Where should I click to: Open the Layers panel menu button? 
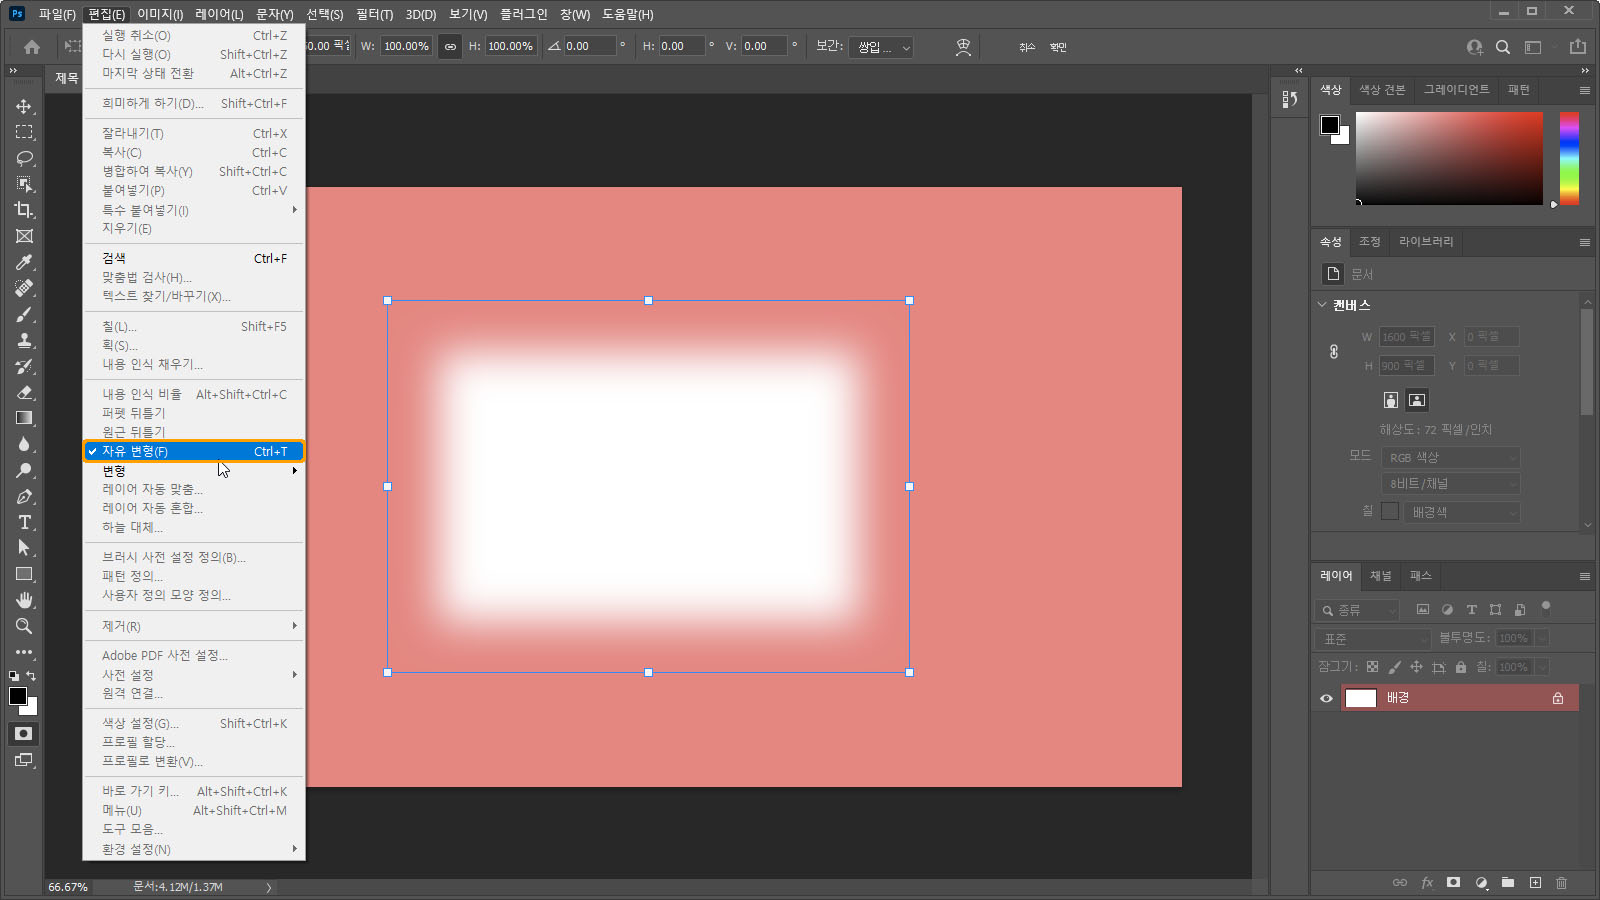point(1584,576)
